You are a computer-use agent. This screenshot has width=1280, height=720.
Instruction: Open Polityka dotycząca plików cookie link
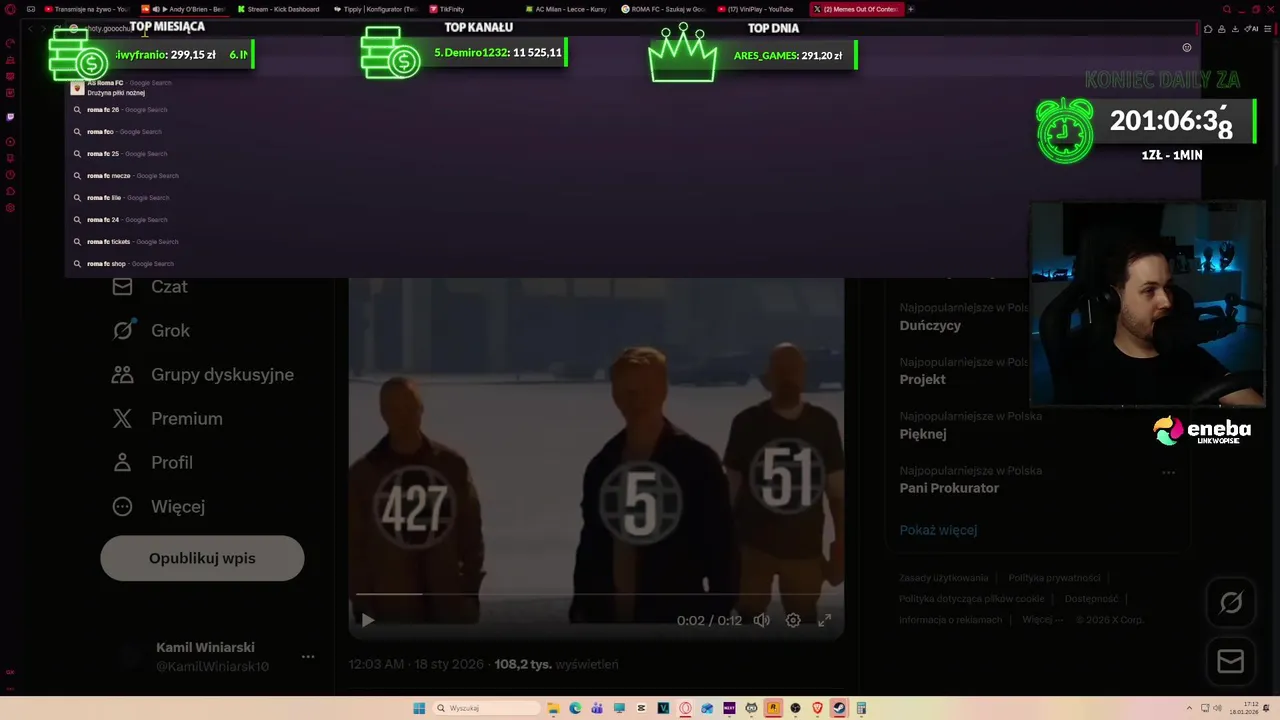(971, 599)
